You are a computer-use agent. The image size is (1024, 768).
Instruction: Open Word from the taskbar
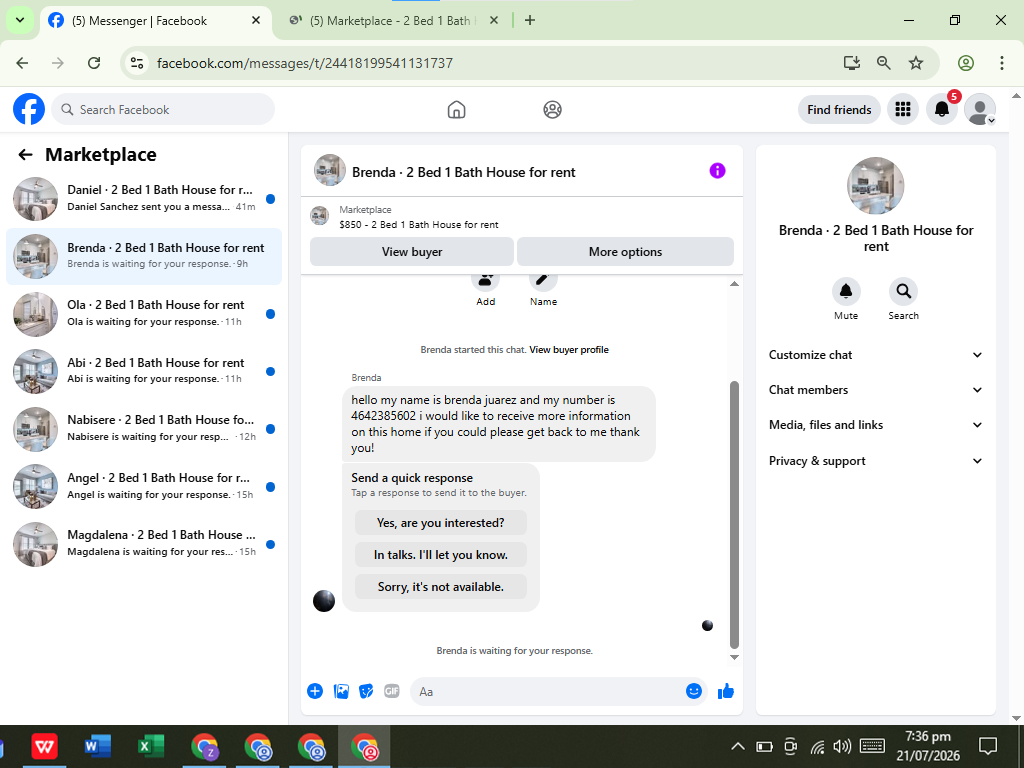[x=98, y=746]
